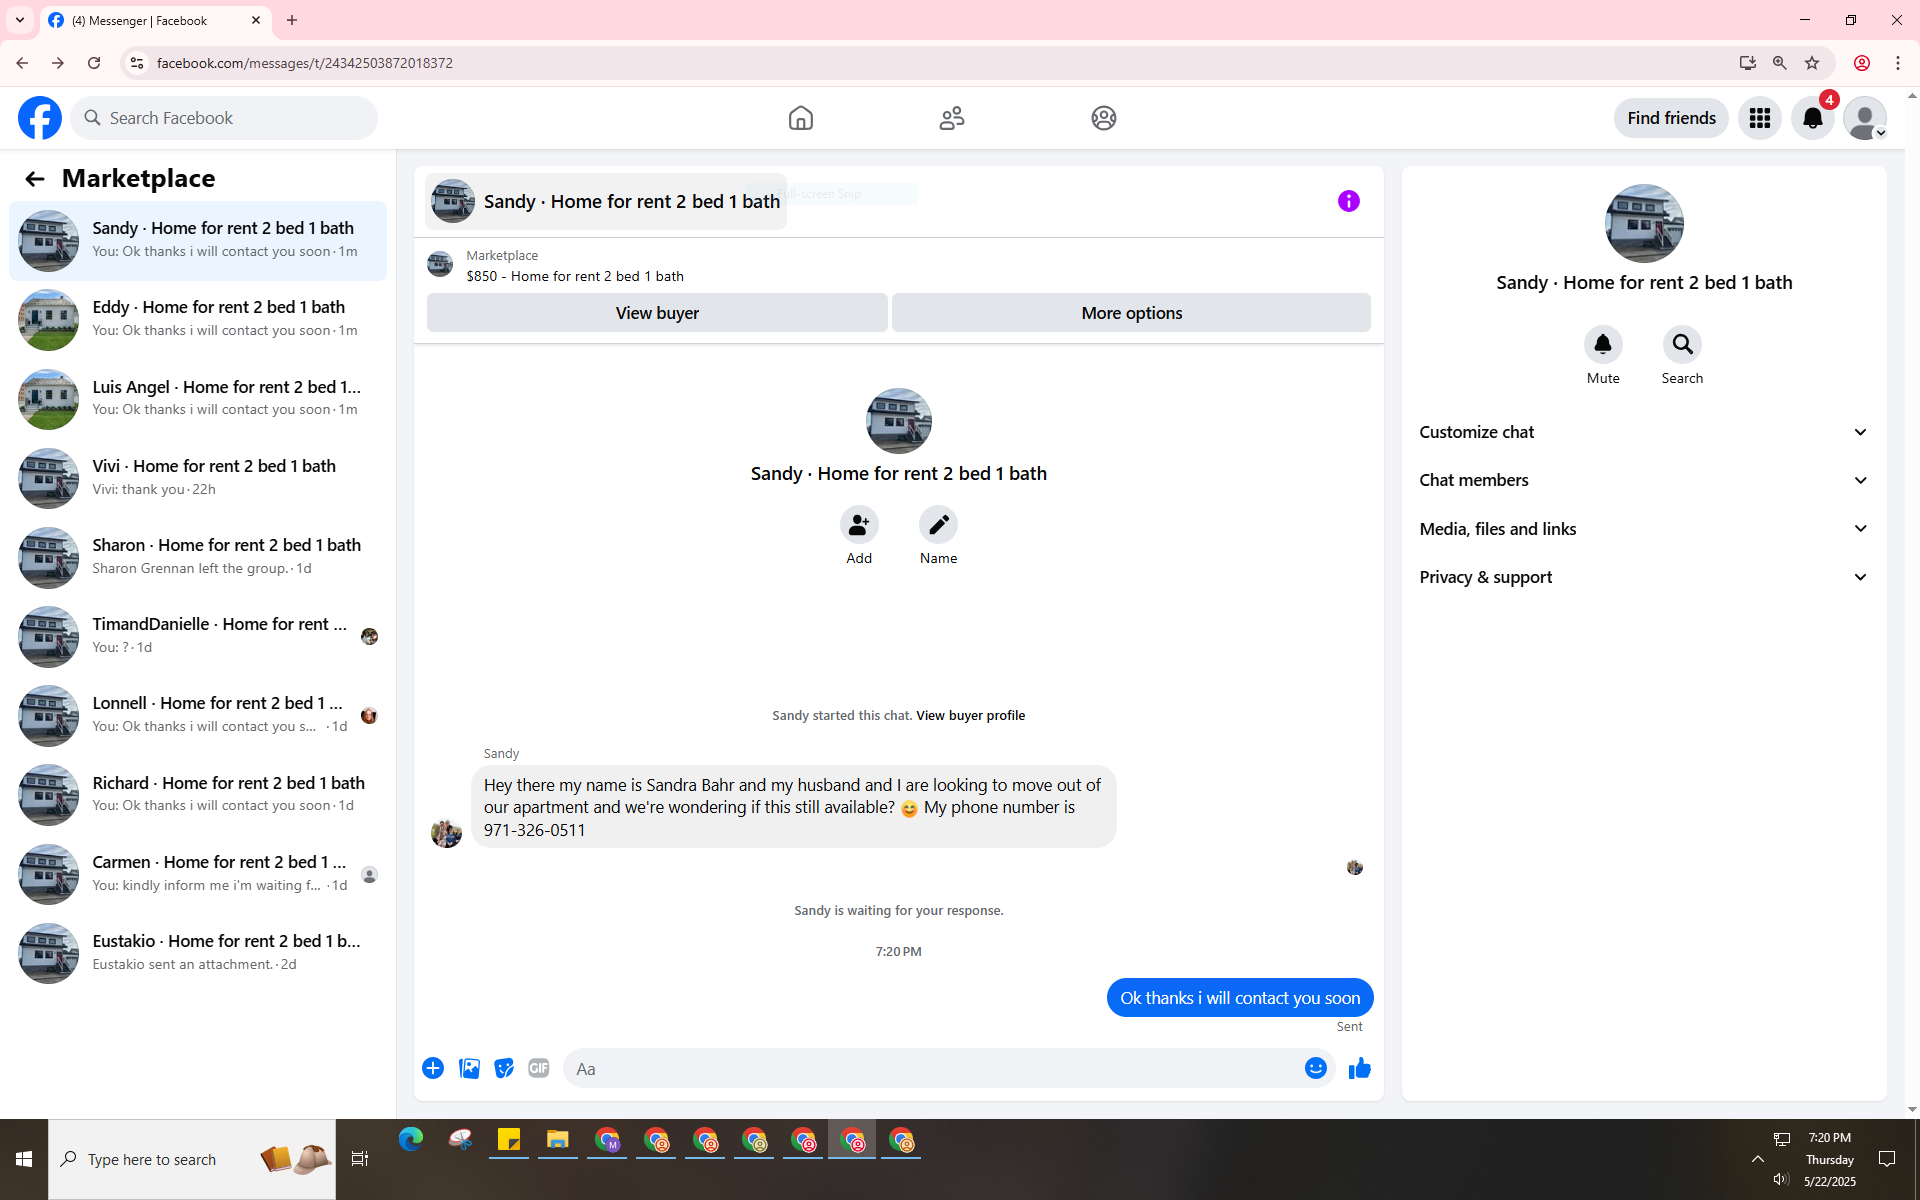Open Chrome zoom indicator icon

click(x=1780, y=63)
